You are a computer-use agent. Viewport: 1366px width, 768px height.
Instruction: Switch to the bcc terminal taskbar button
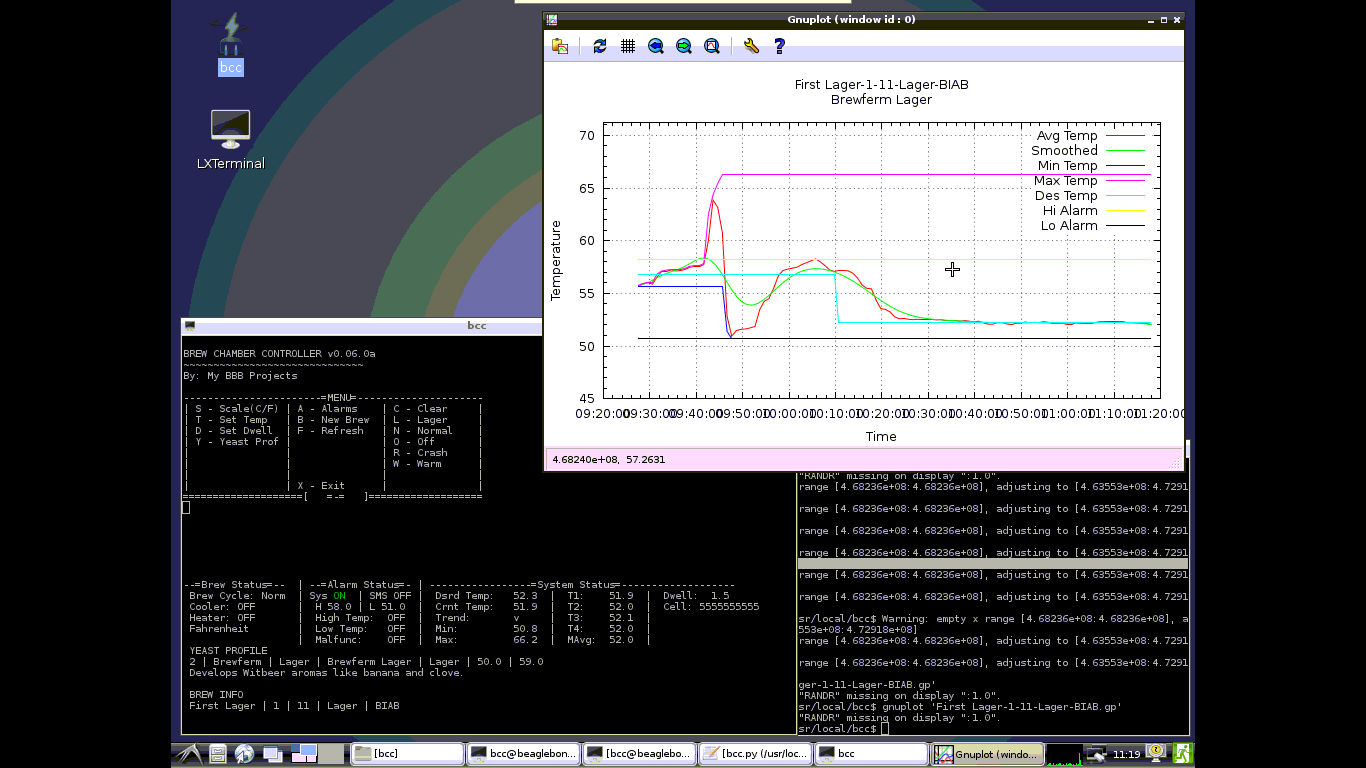[x=871, y=754]
